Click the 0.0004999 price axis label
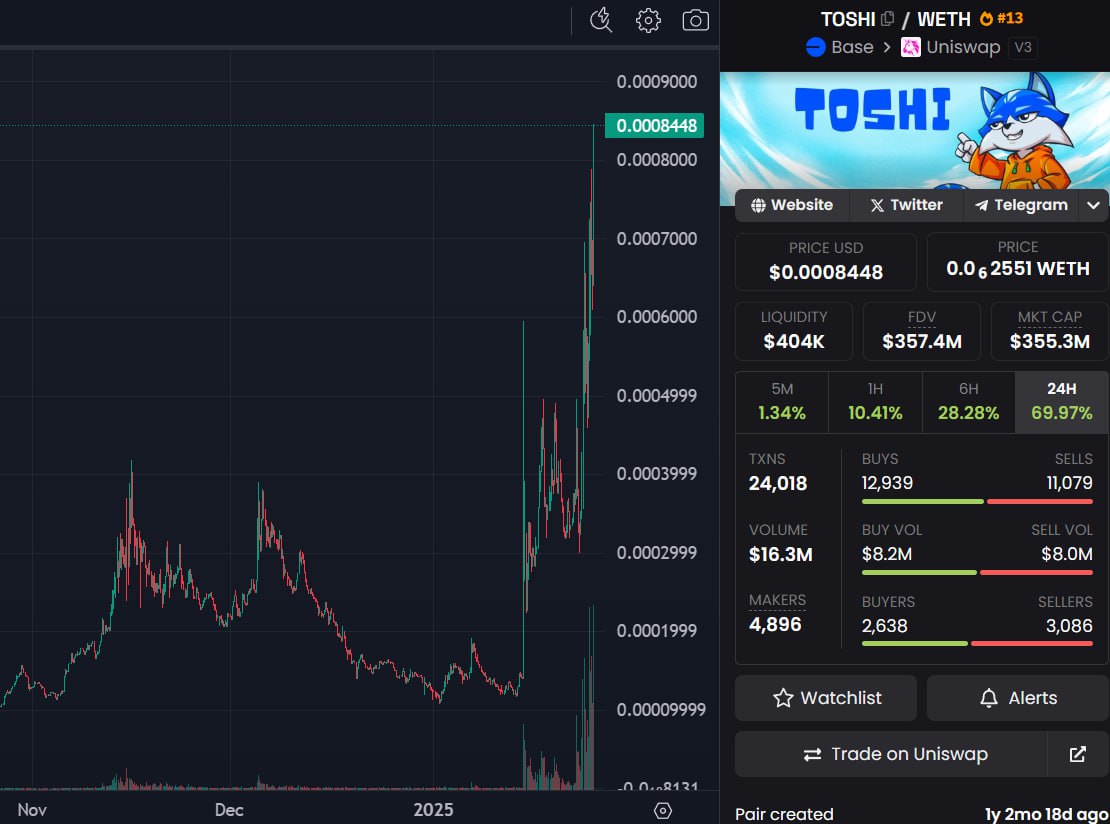This screenshot has width=1110, height=824. [657, 395]
